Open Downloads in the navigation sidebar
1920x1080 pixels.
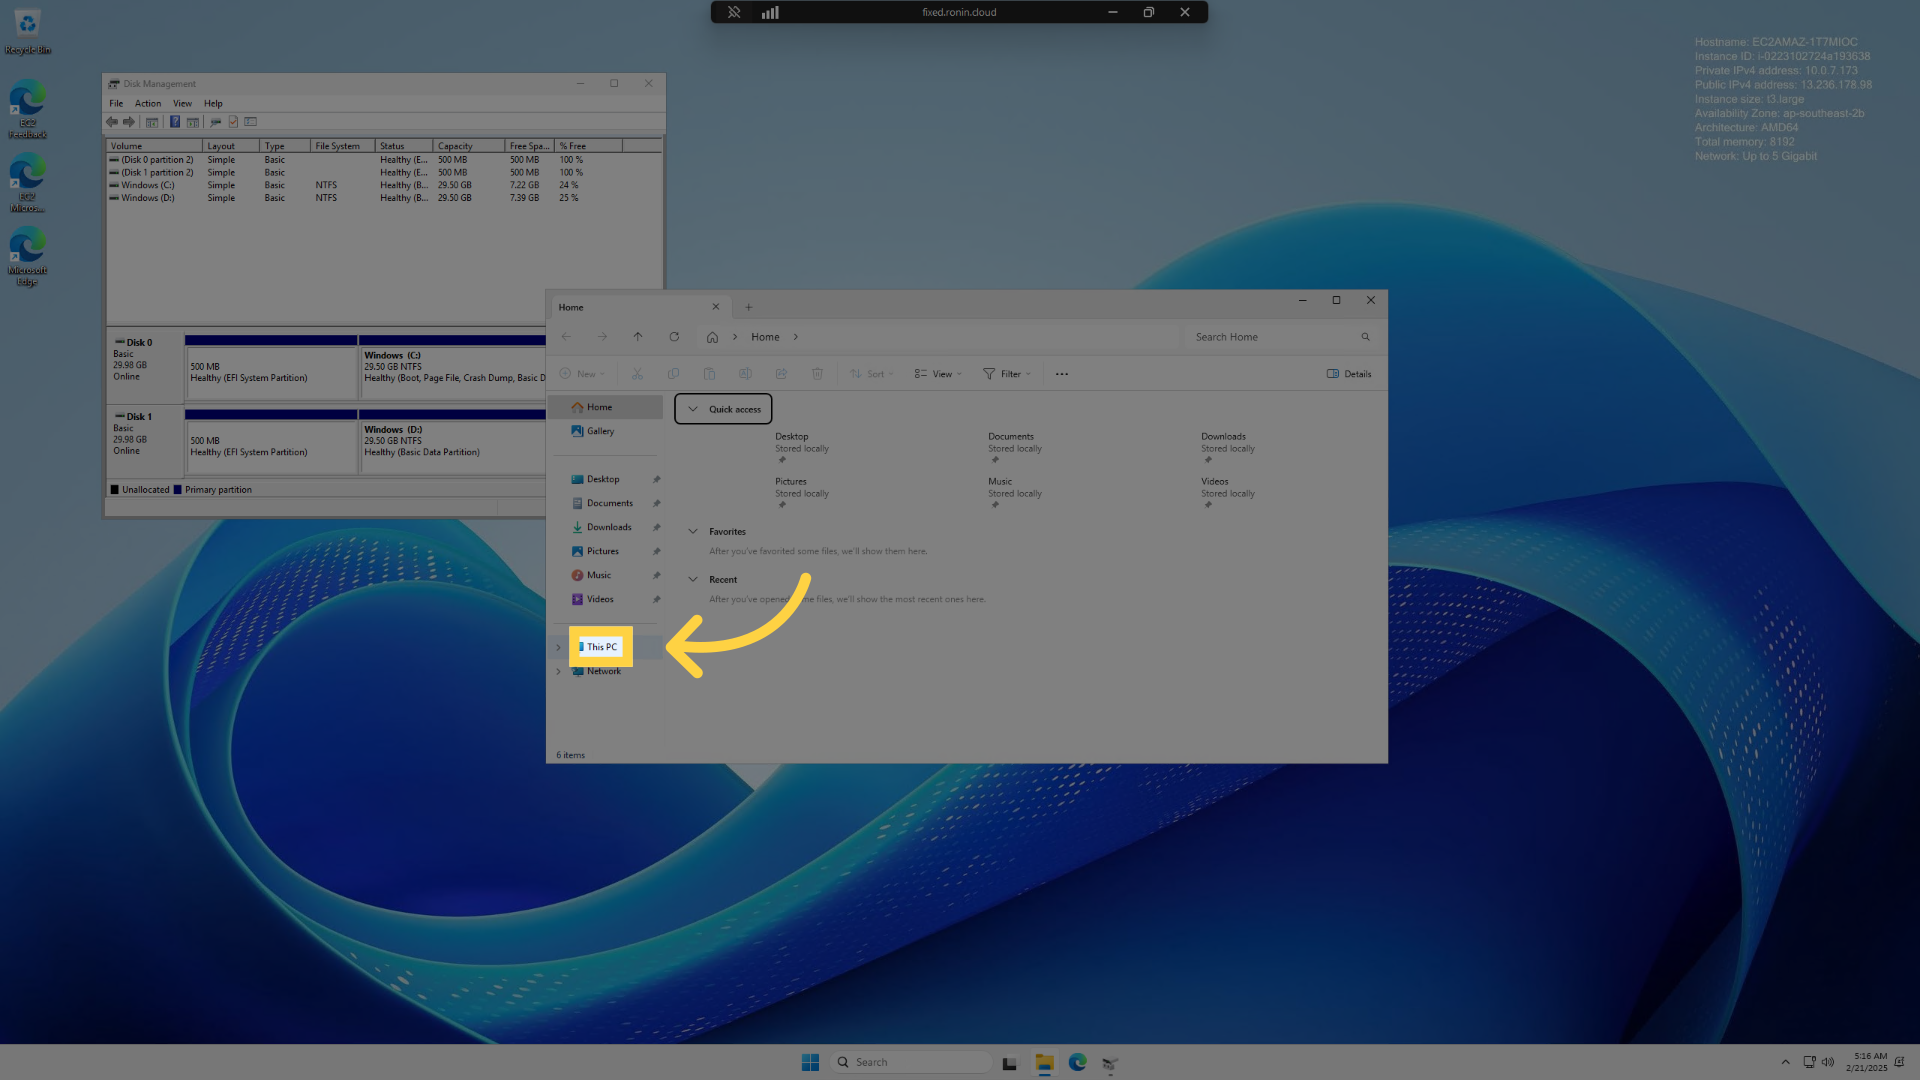608,527
